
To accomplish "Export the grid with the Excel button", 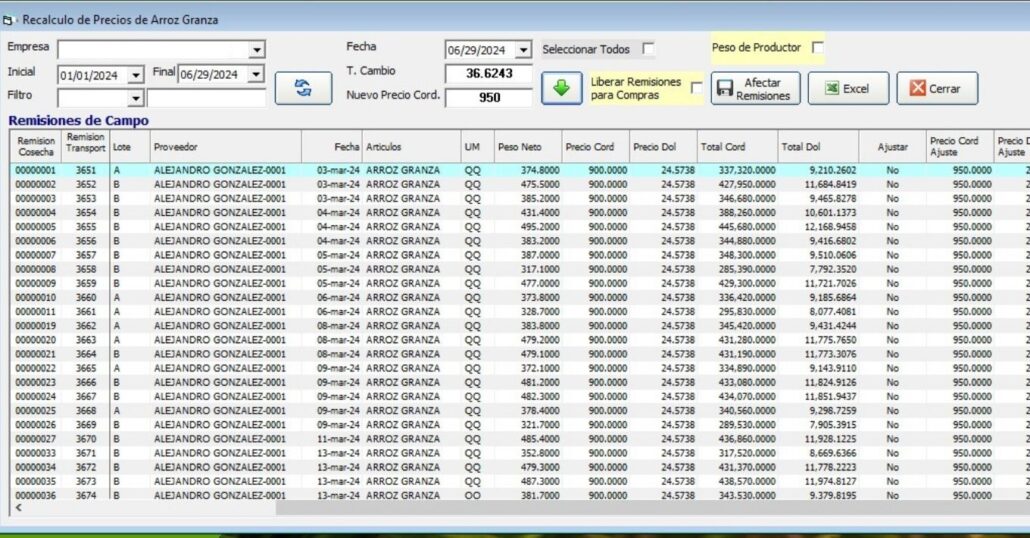I will click(846, 89).
